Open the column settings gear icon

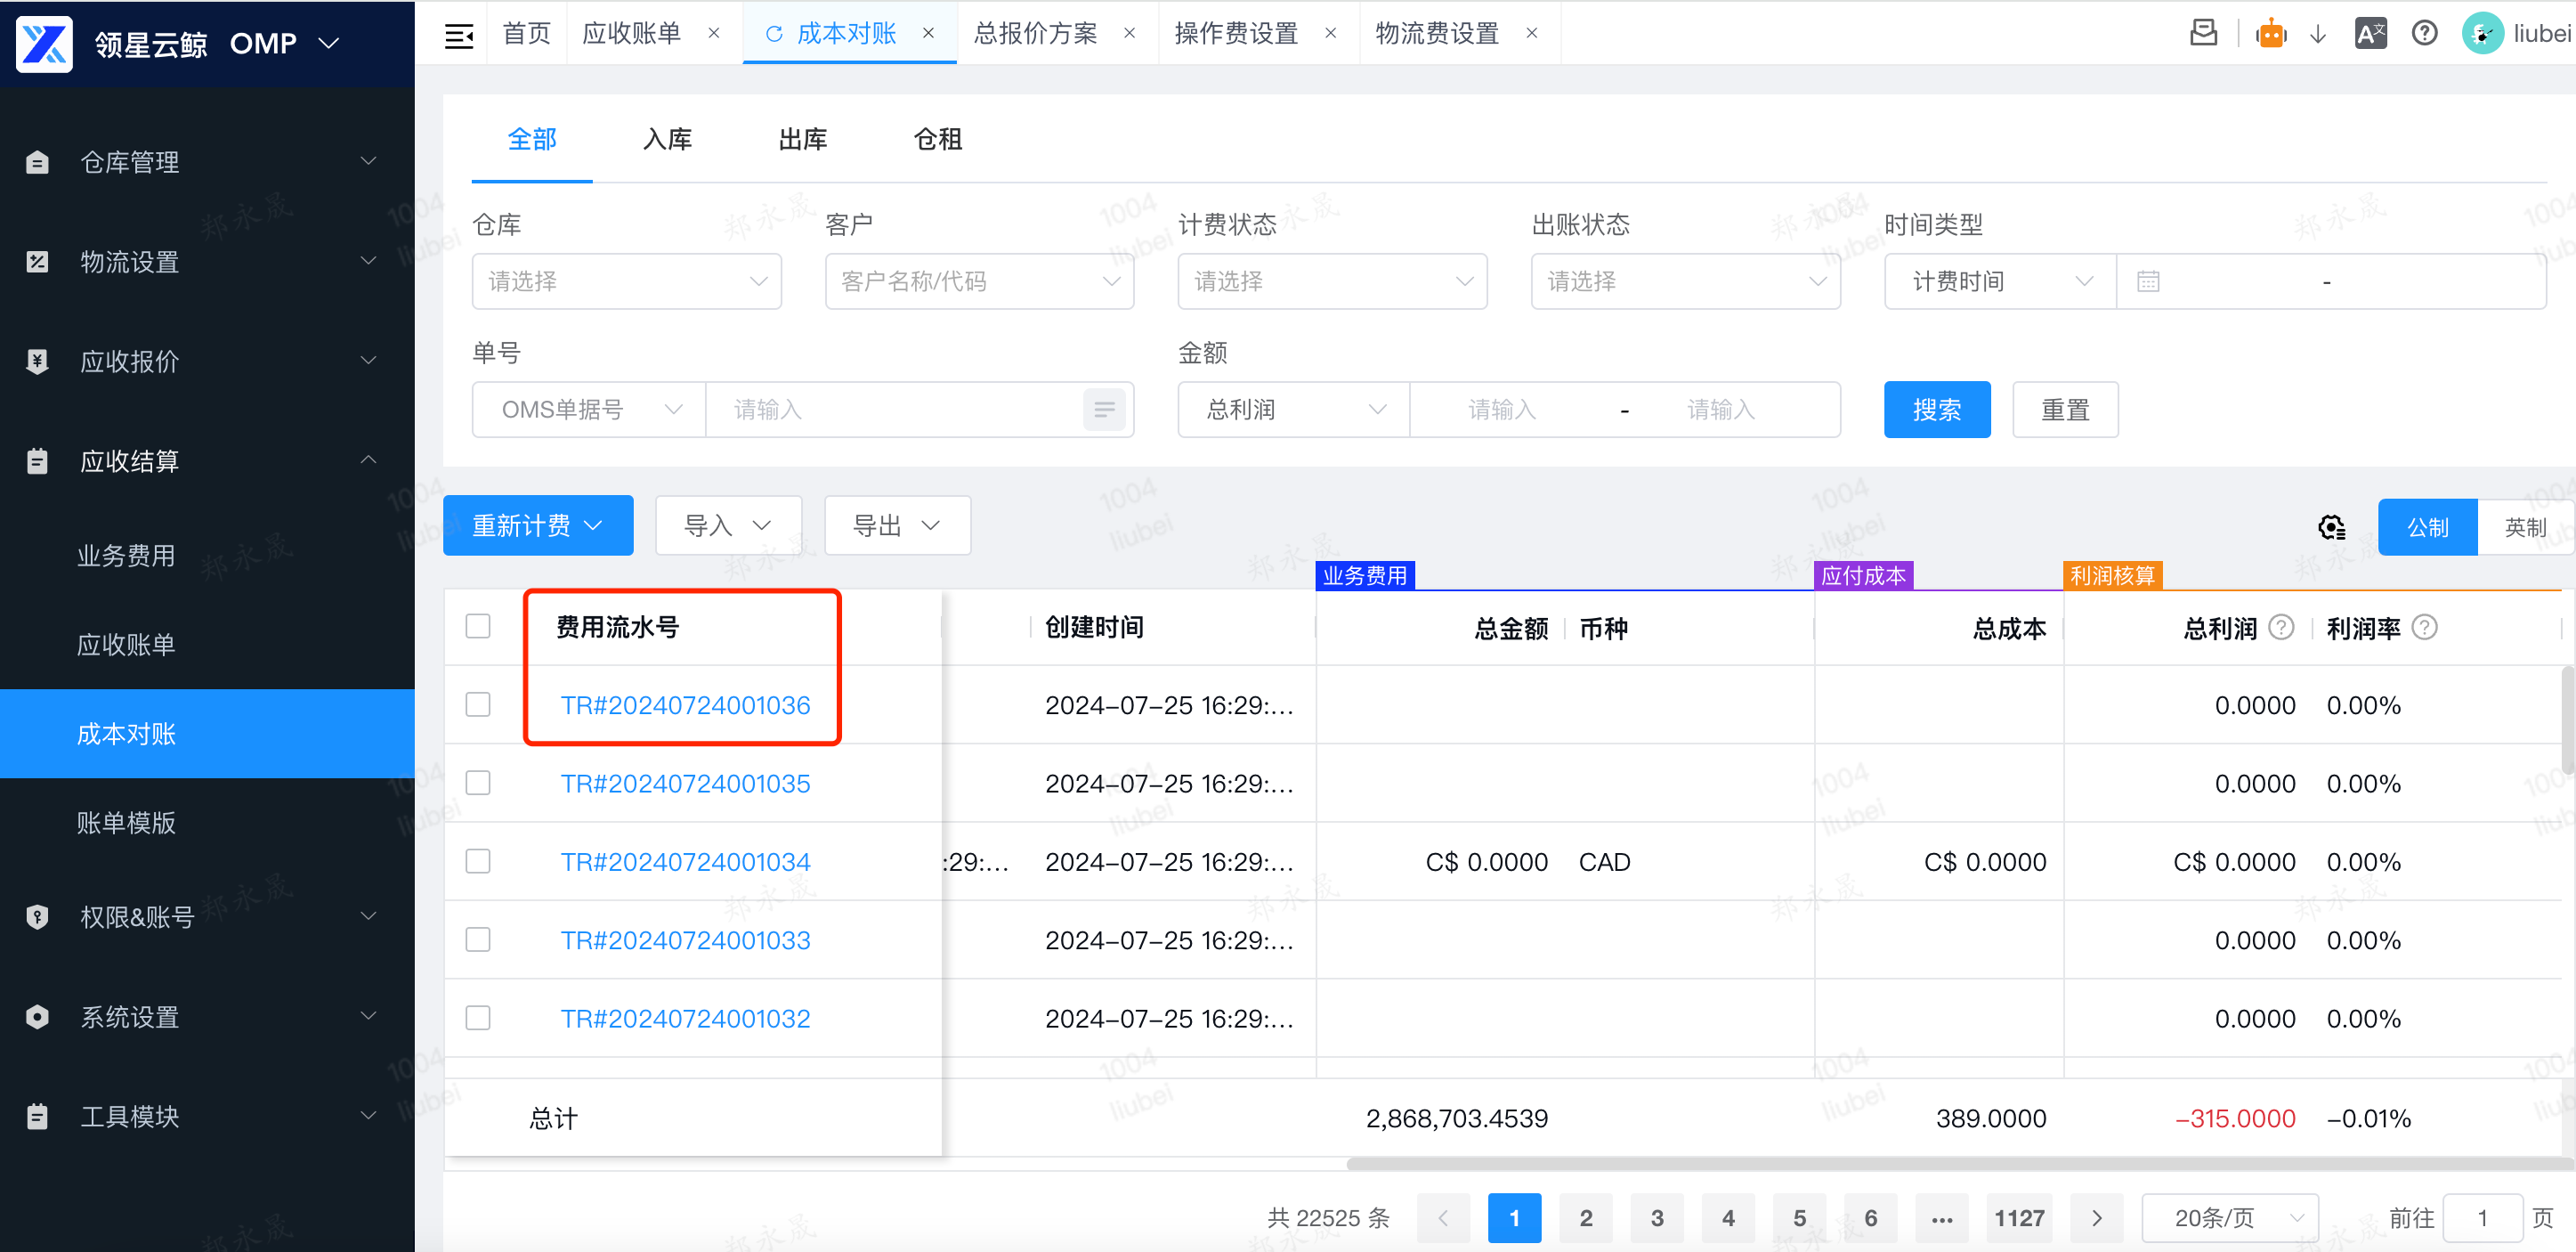click(x=2332, y=527)
